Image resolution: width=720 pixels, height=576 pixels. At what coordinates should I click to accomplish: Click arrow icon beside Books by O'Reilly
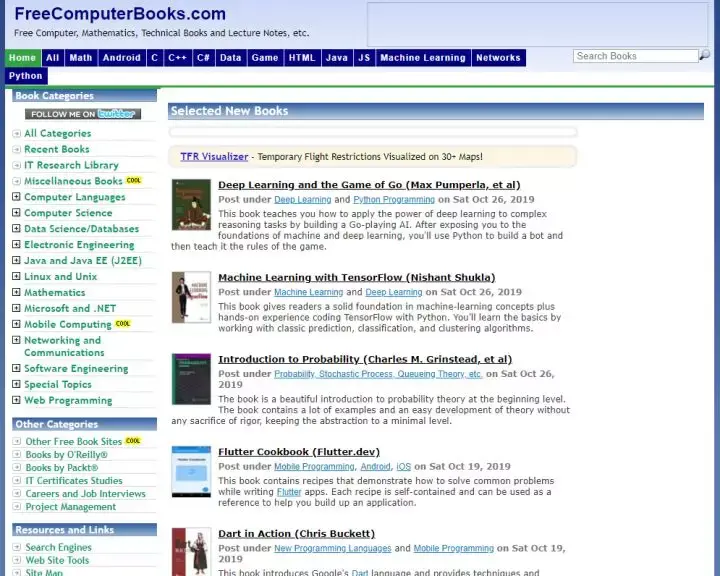(x=17, y=454)
